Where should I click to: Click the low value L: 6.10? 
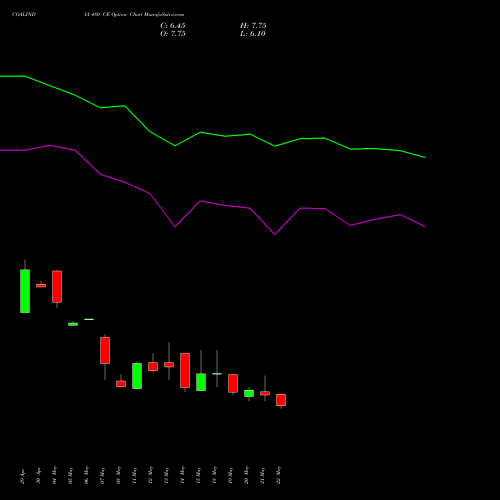253,34
